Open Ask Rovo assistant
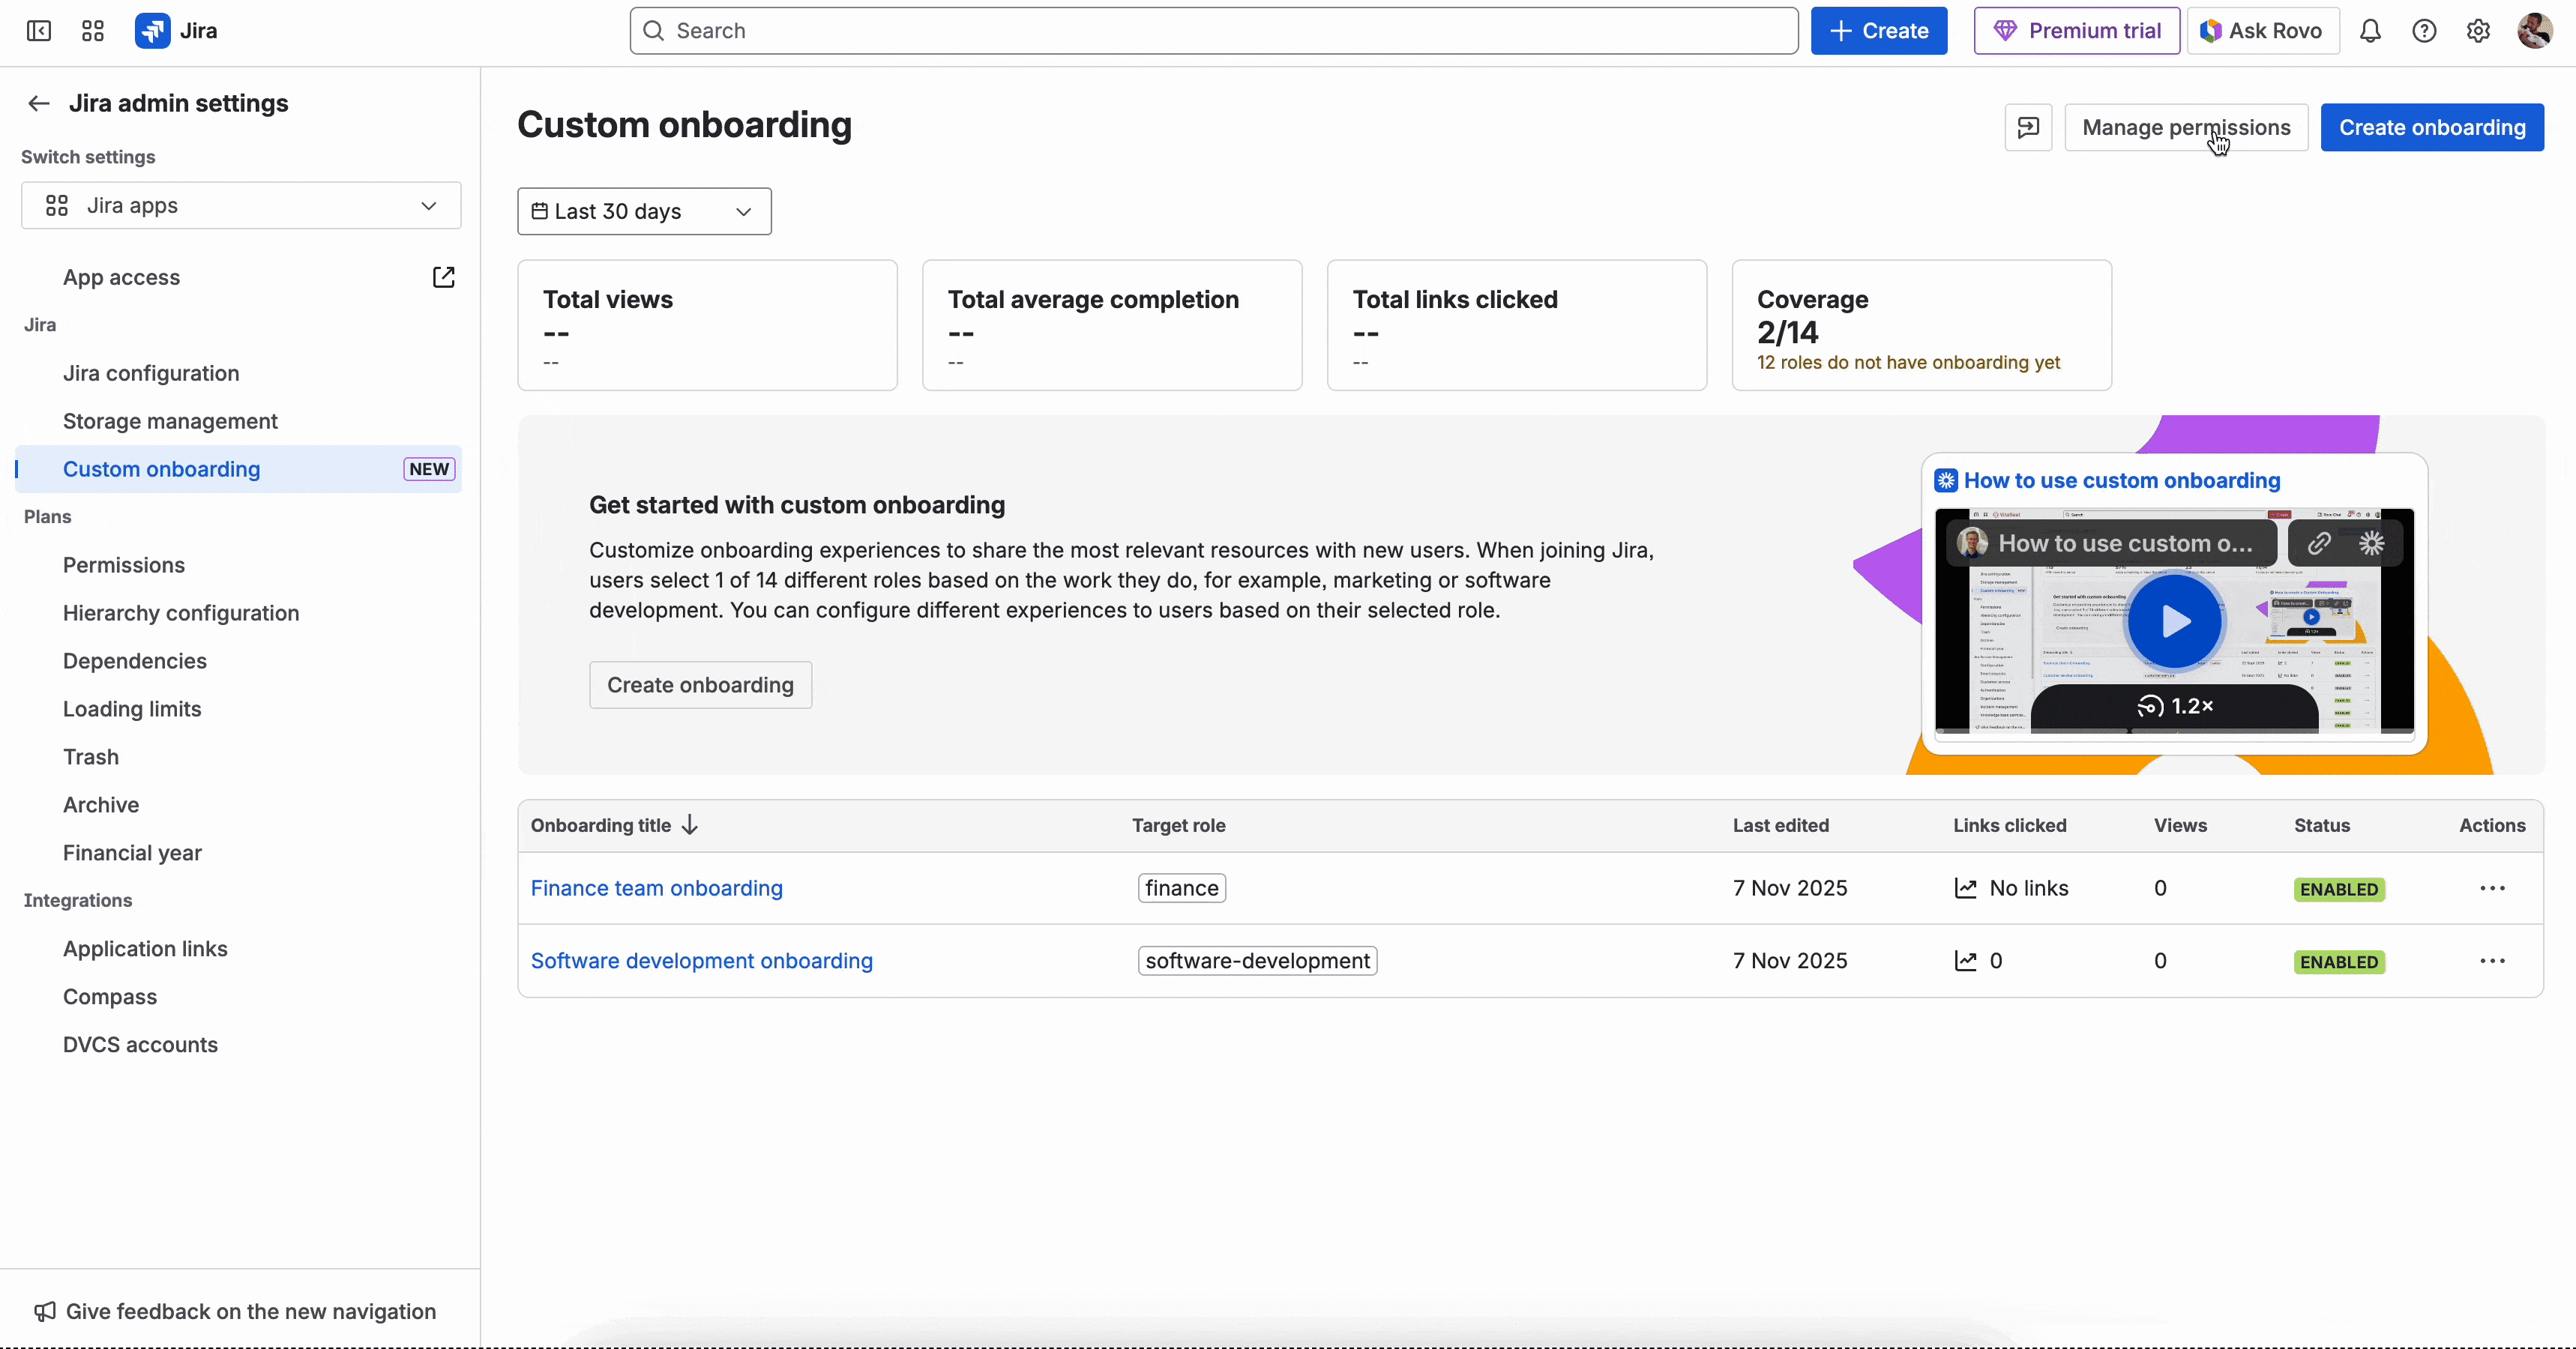The width and height of the screenshot is (2576, 1349). click(2263, 31)
